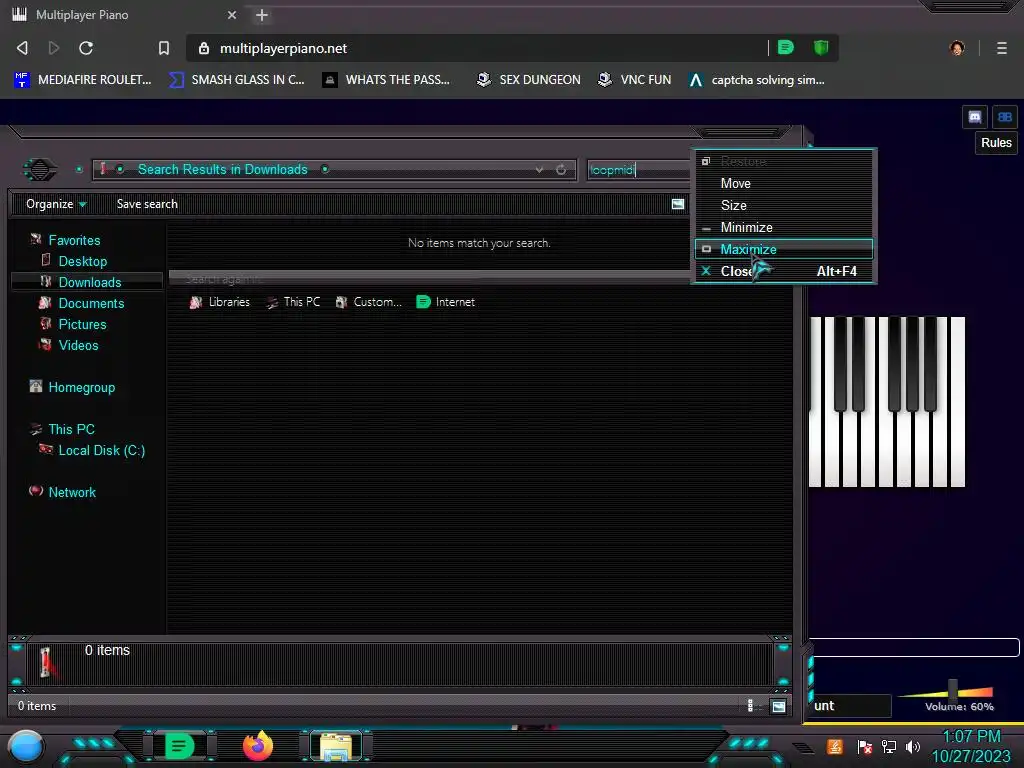Screen dimensions: 1024x768
Task: Open the Start orb on taskbar
Action: tap(26, 746)
